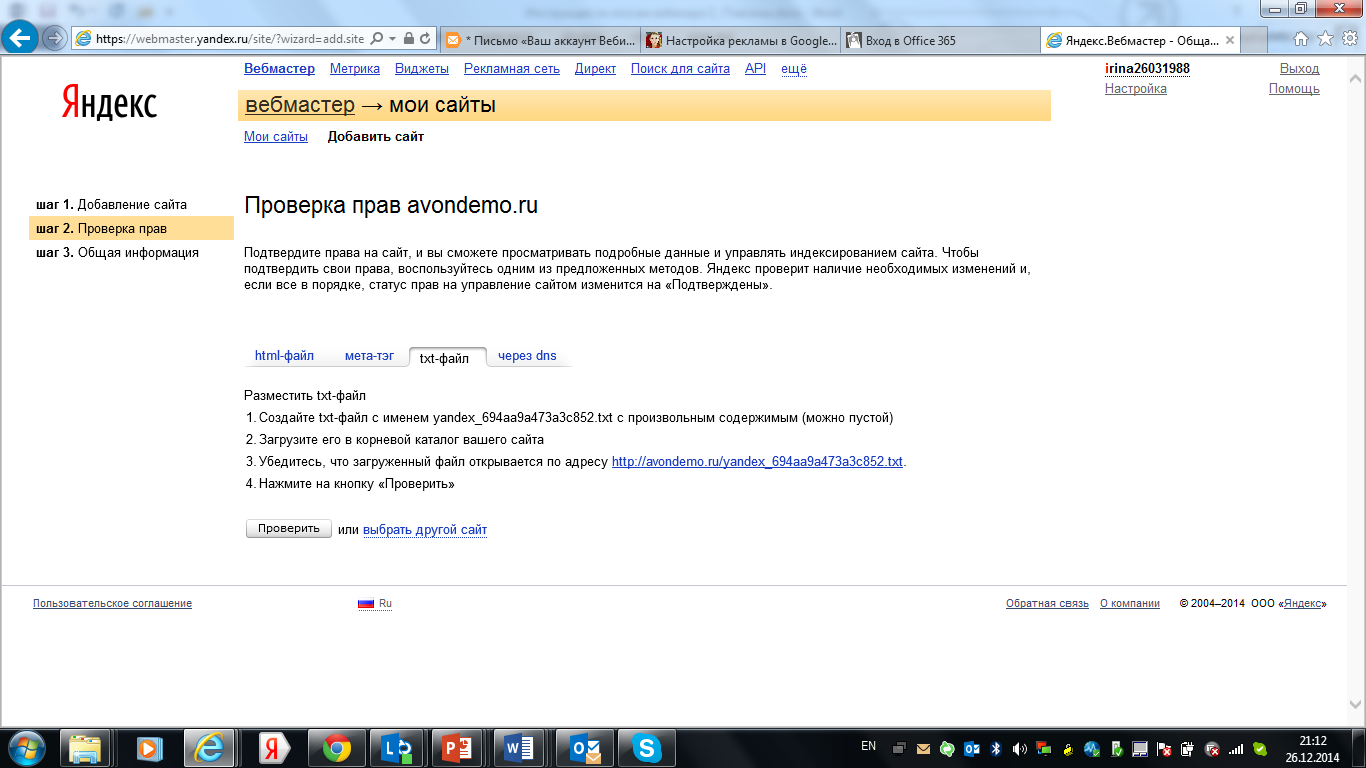Open Yandex browser from taskbar
The width and height of the screenshot is (1366, 768).
click(272, 748)
